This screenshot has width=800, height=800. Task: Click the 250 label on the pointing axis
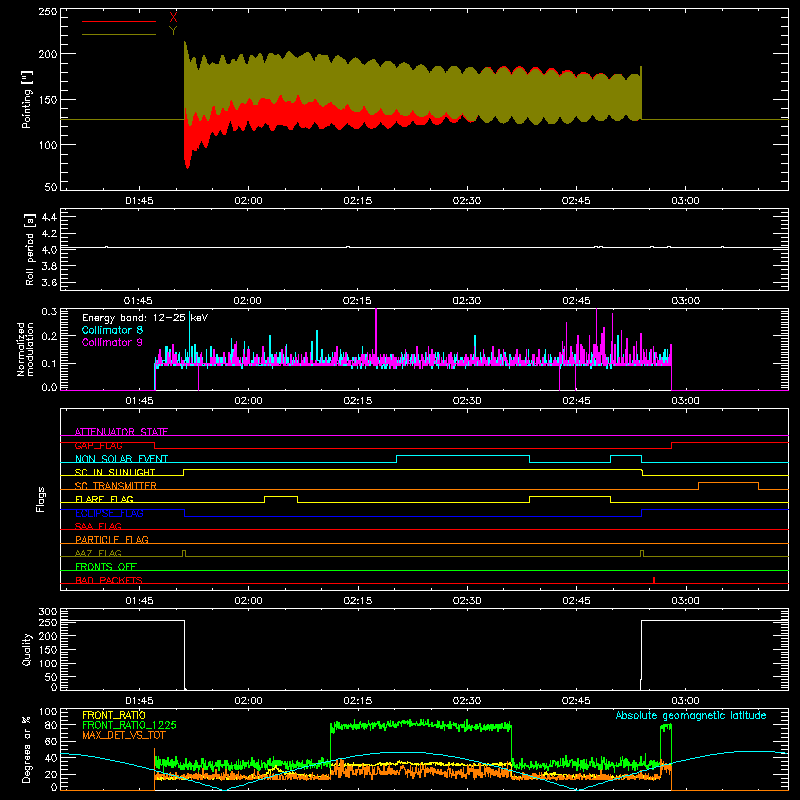(48, 12)
